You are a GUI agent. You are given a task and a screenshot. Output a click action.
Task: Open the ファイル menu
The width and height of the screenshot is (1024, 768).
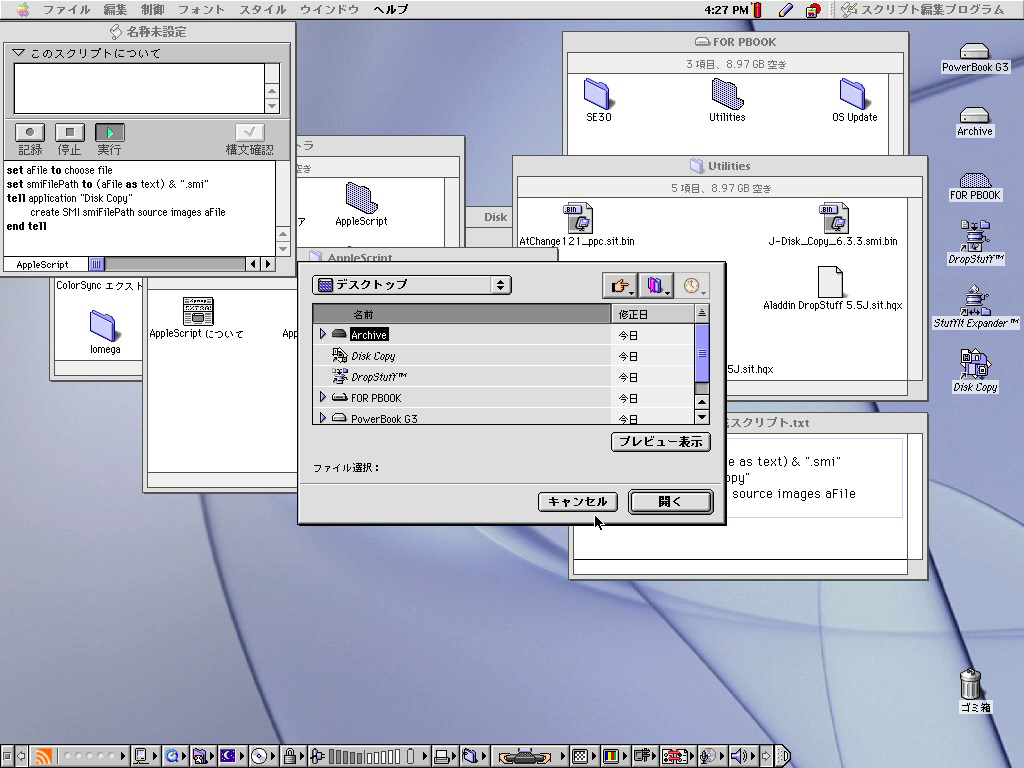pos(66,9)
